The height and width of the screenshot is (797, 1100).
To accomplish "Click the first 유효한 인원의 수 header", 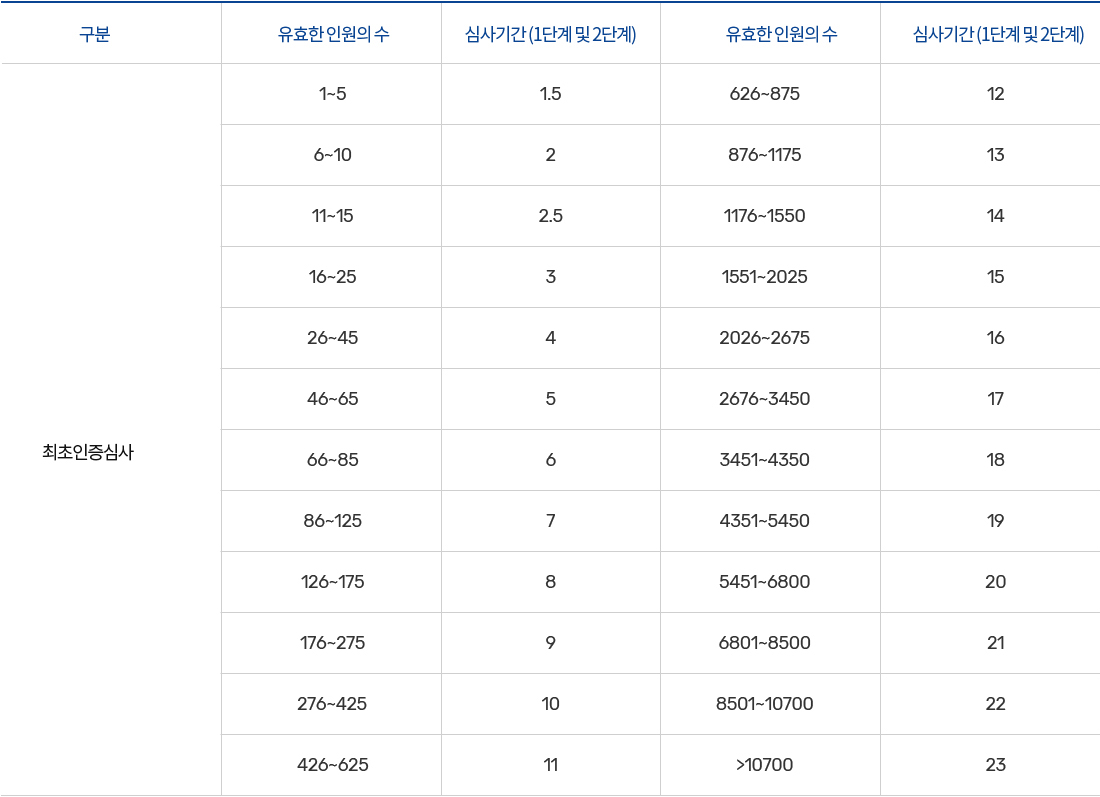I will click(x=333, y=34).
